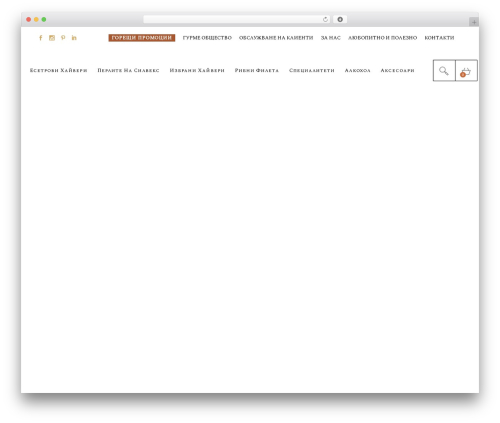Maximize the window with green button
The image size is (500, 423).
point(44,19)
